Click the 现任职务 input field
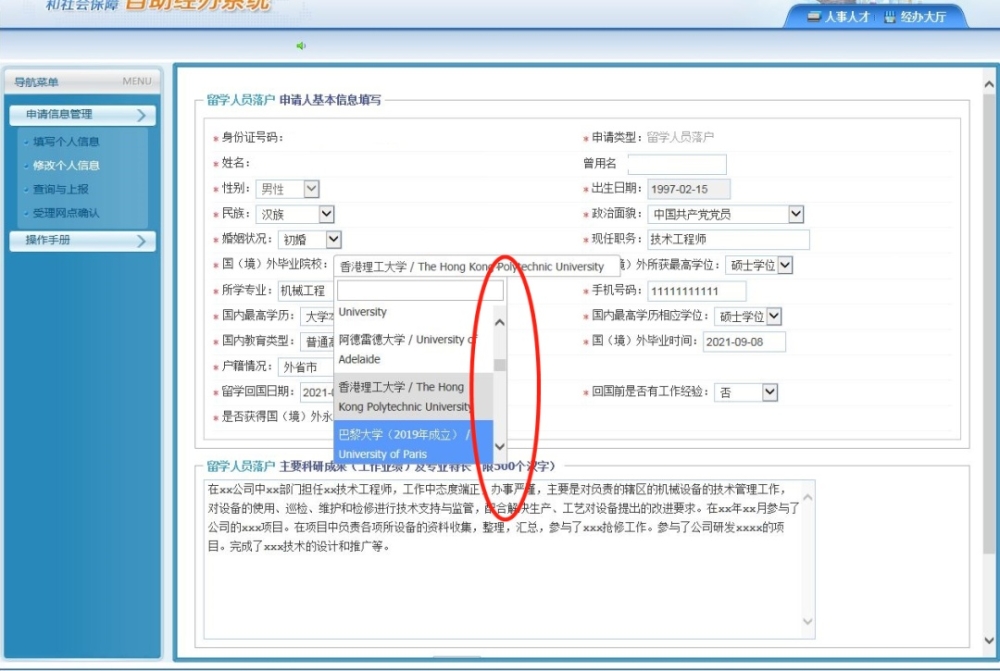The width and height of the screenshot is (1000, 671). pyautogui.click(x=728, y=239)
